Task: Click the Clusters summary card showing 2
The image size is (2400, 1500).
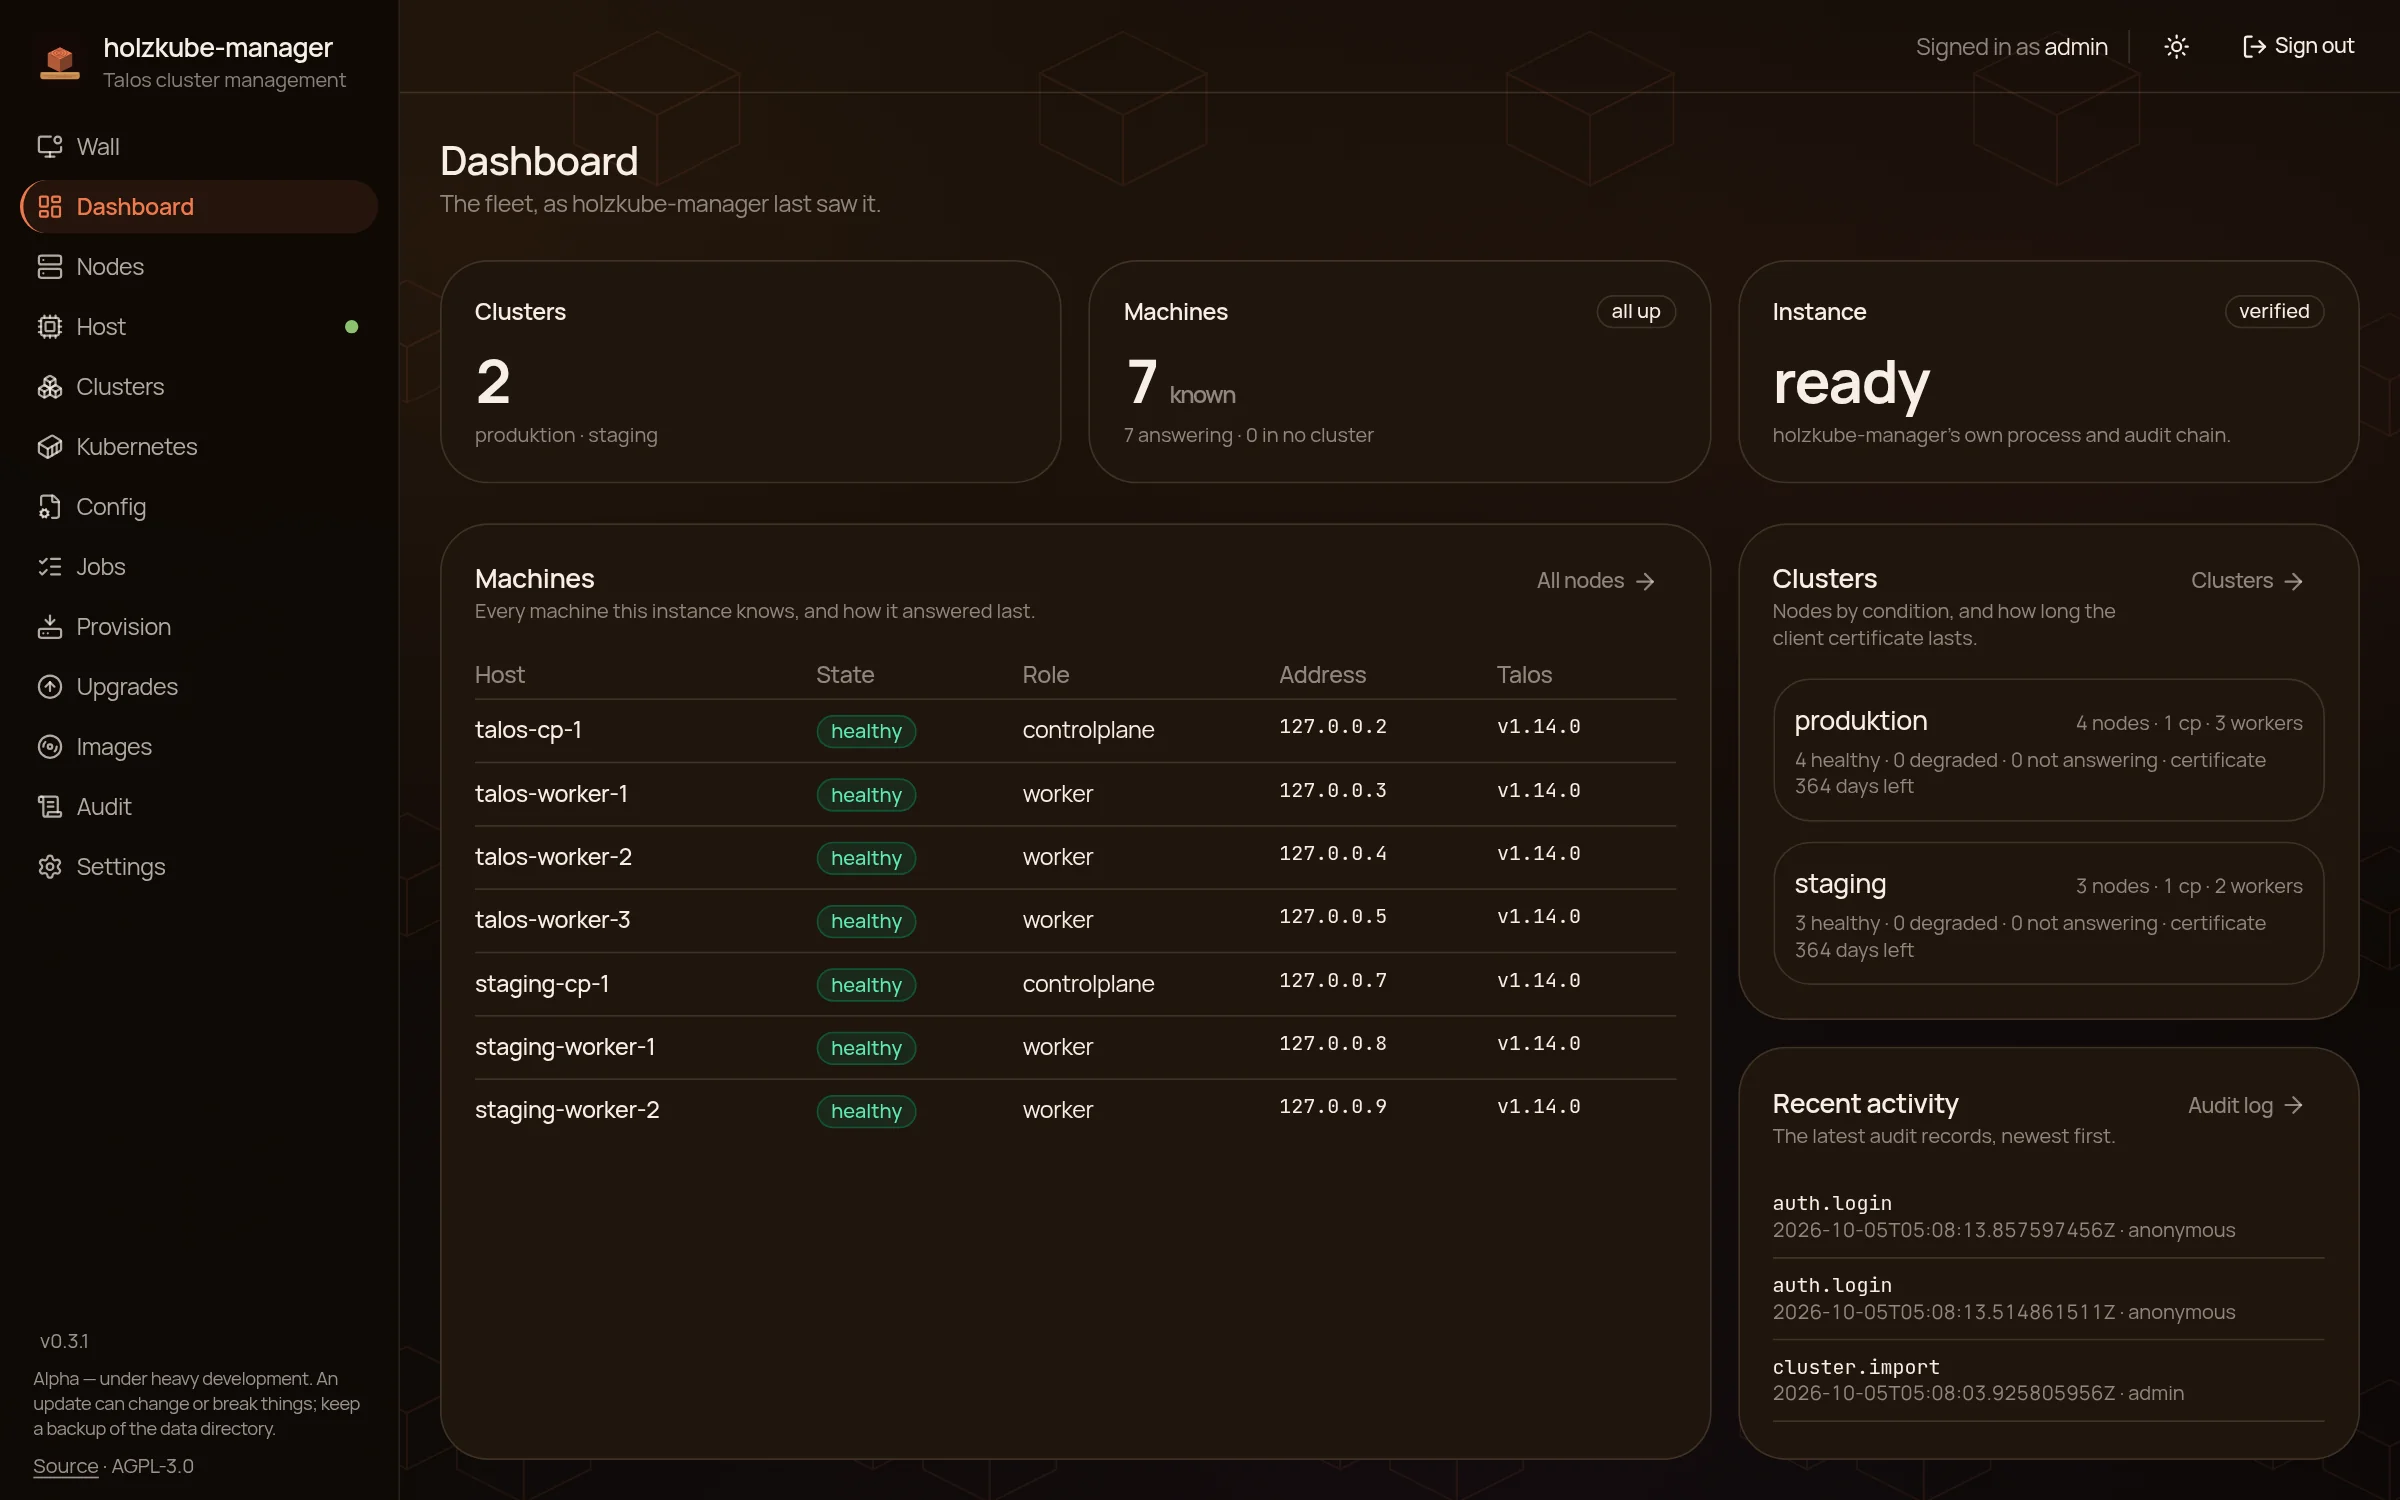Action: point(750,372)
